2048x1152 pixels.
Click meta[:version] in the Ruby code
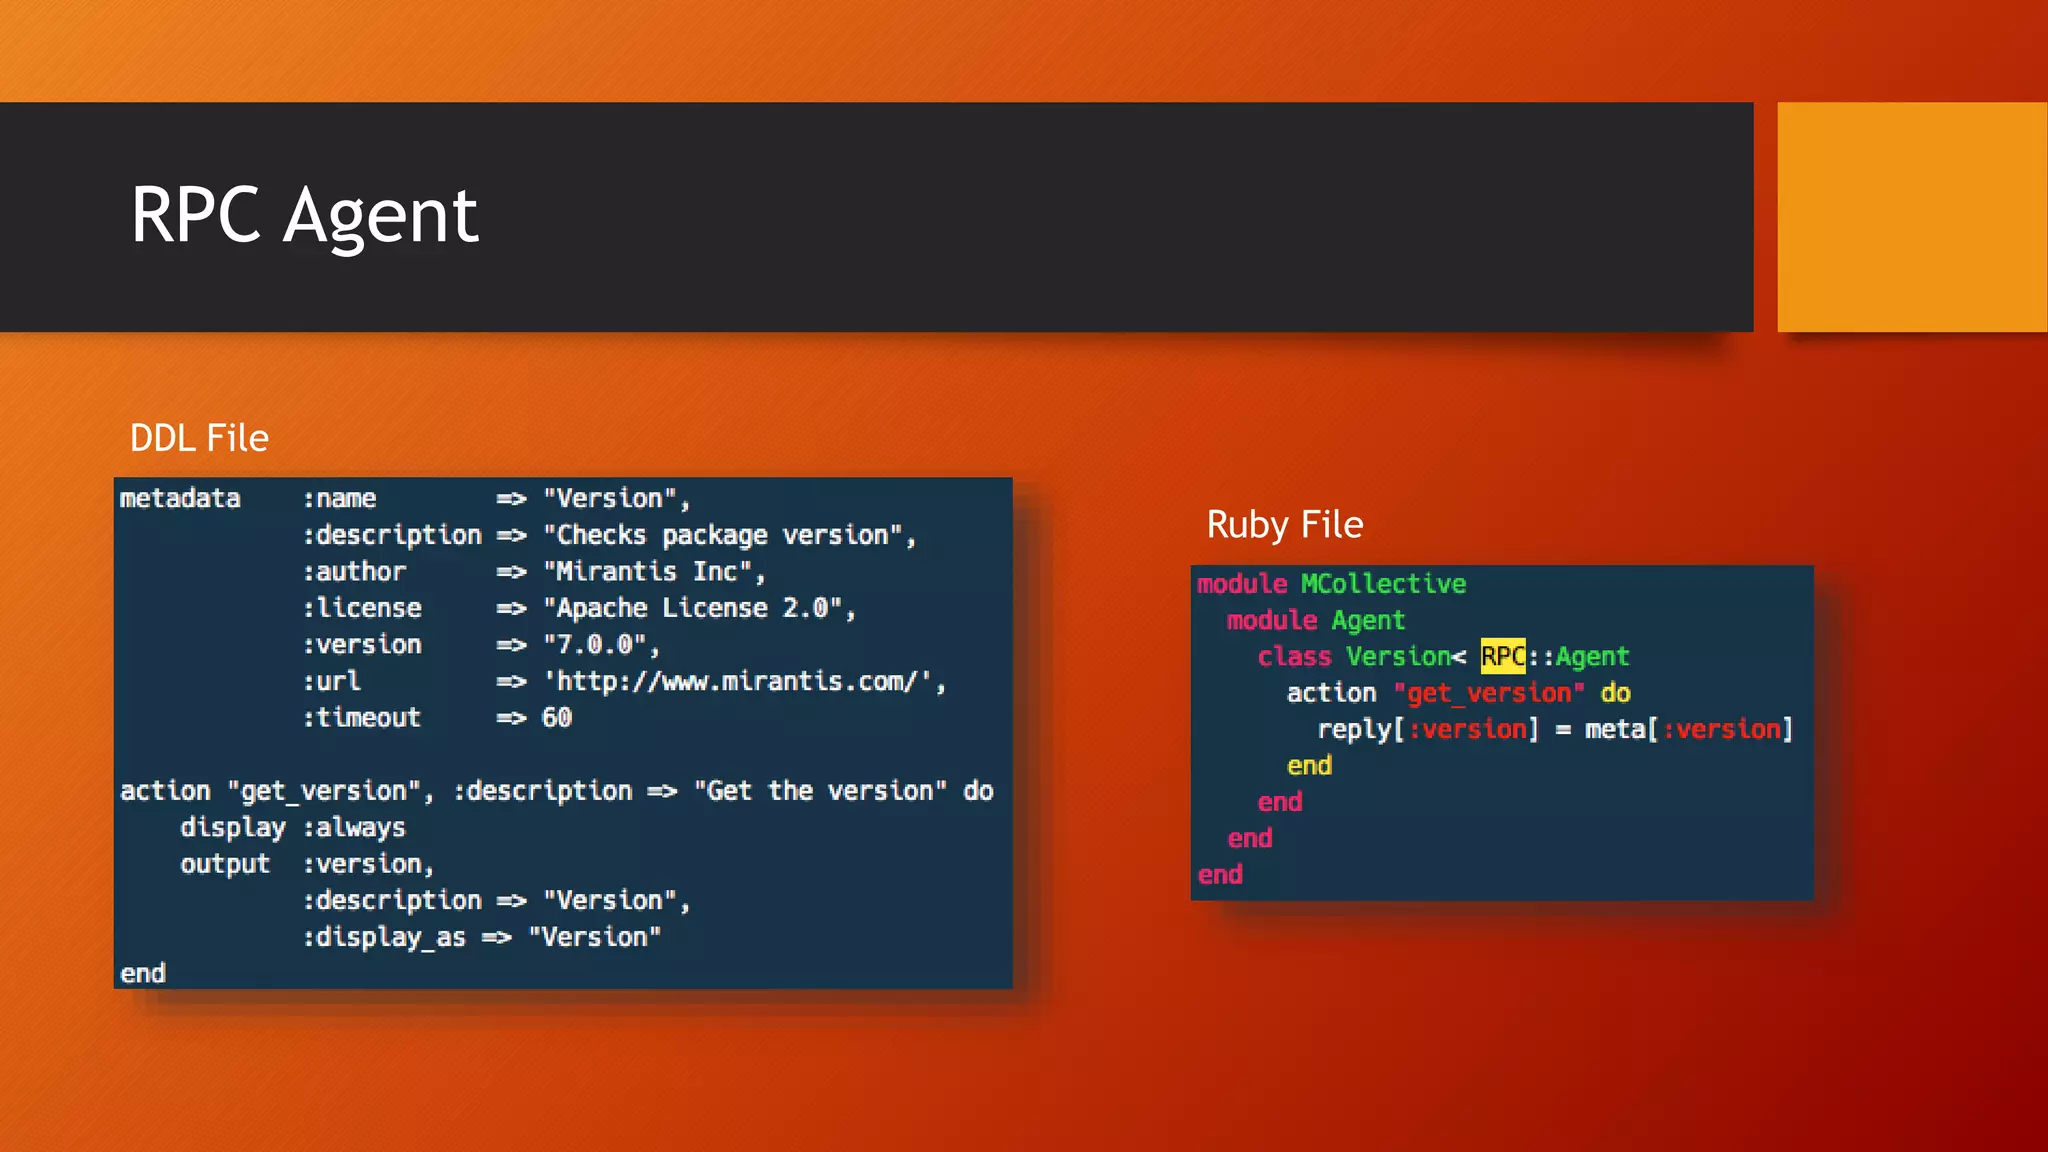pyautogui.click(x=1688, y=730)
